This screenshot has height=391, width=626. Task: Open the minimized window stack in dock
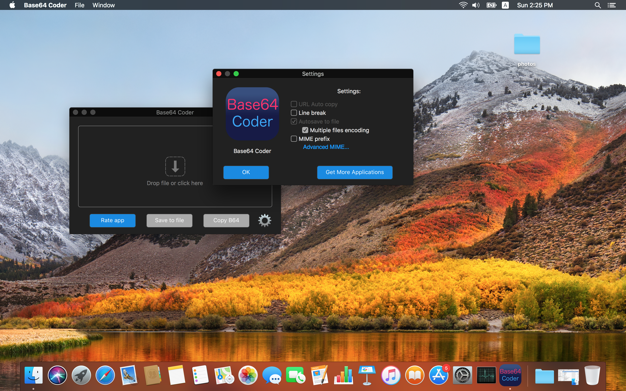569,376
